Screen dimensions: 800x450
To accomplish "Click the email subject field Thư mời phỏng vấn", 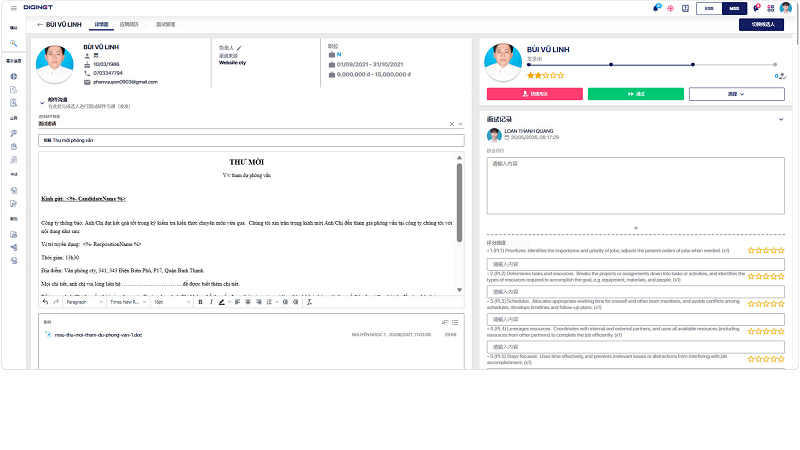I will 251,140.
